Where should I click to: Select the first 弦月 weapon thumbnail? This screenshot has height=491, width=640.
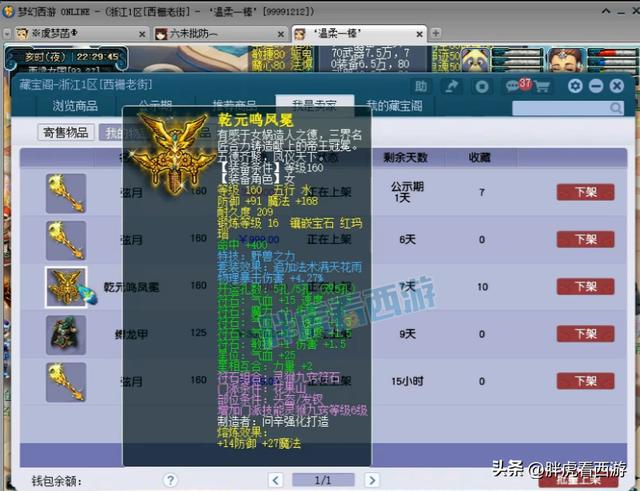(x=66, y=193)
